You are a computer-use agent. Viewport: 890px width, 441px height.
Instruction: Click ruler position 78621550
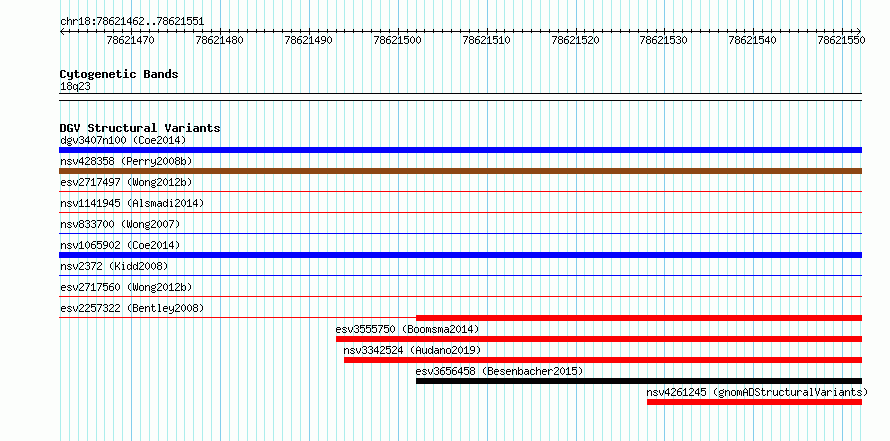(842, 40)
